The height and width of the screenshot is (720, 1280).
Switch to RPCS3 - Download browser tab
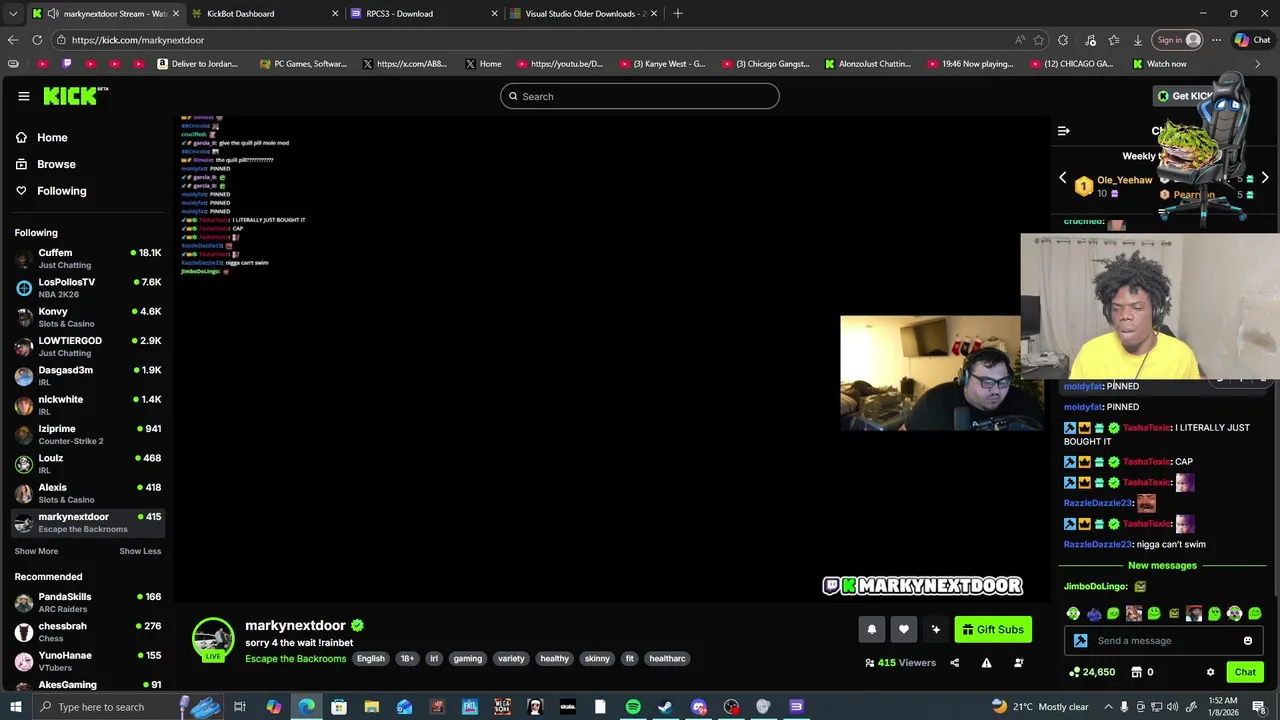click(423, 14)
